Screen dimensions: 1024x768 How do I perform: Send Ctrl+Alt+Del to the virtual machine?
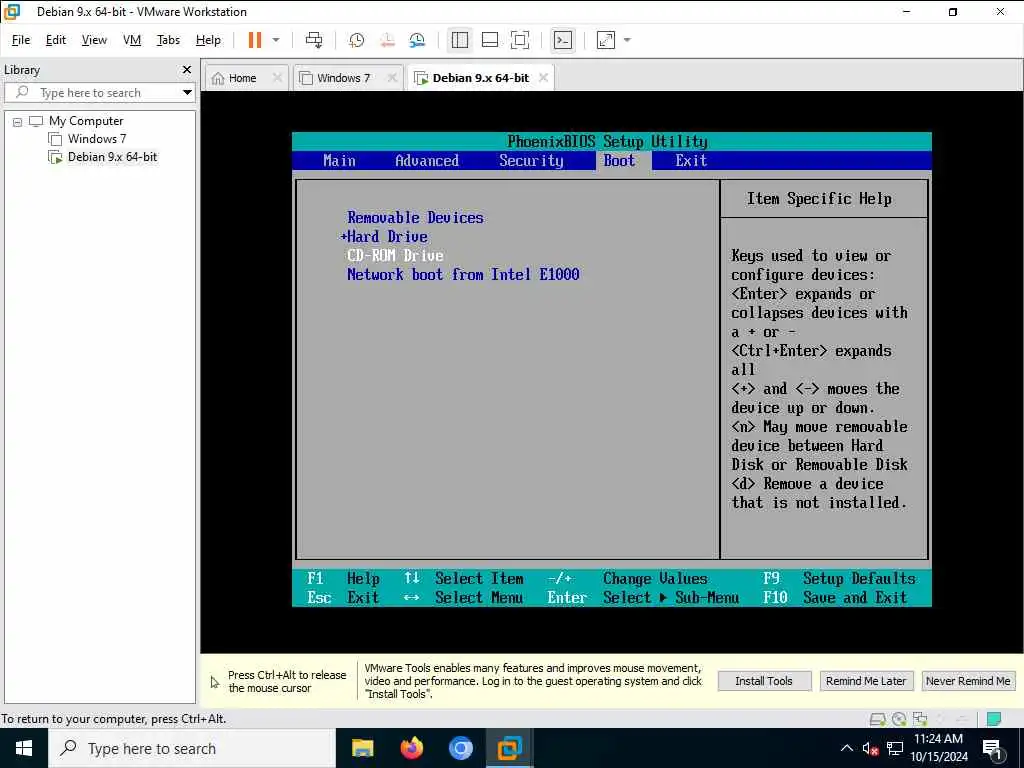coord(314,40)
